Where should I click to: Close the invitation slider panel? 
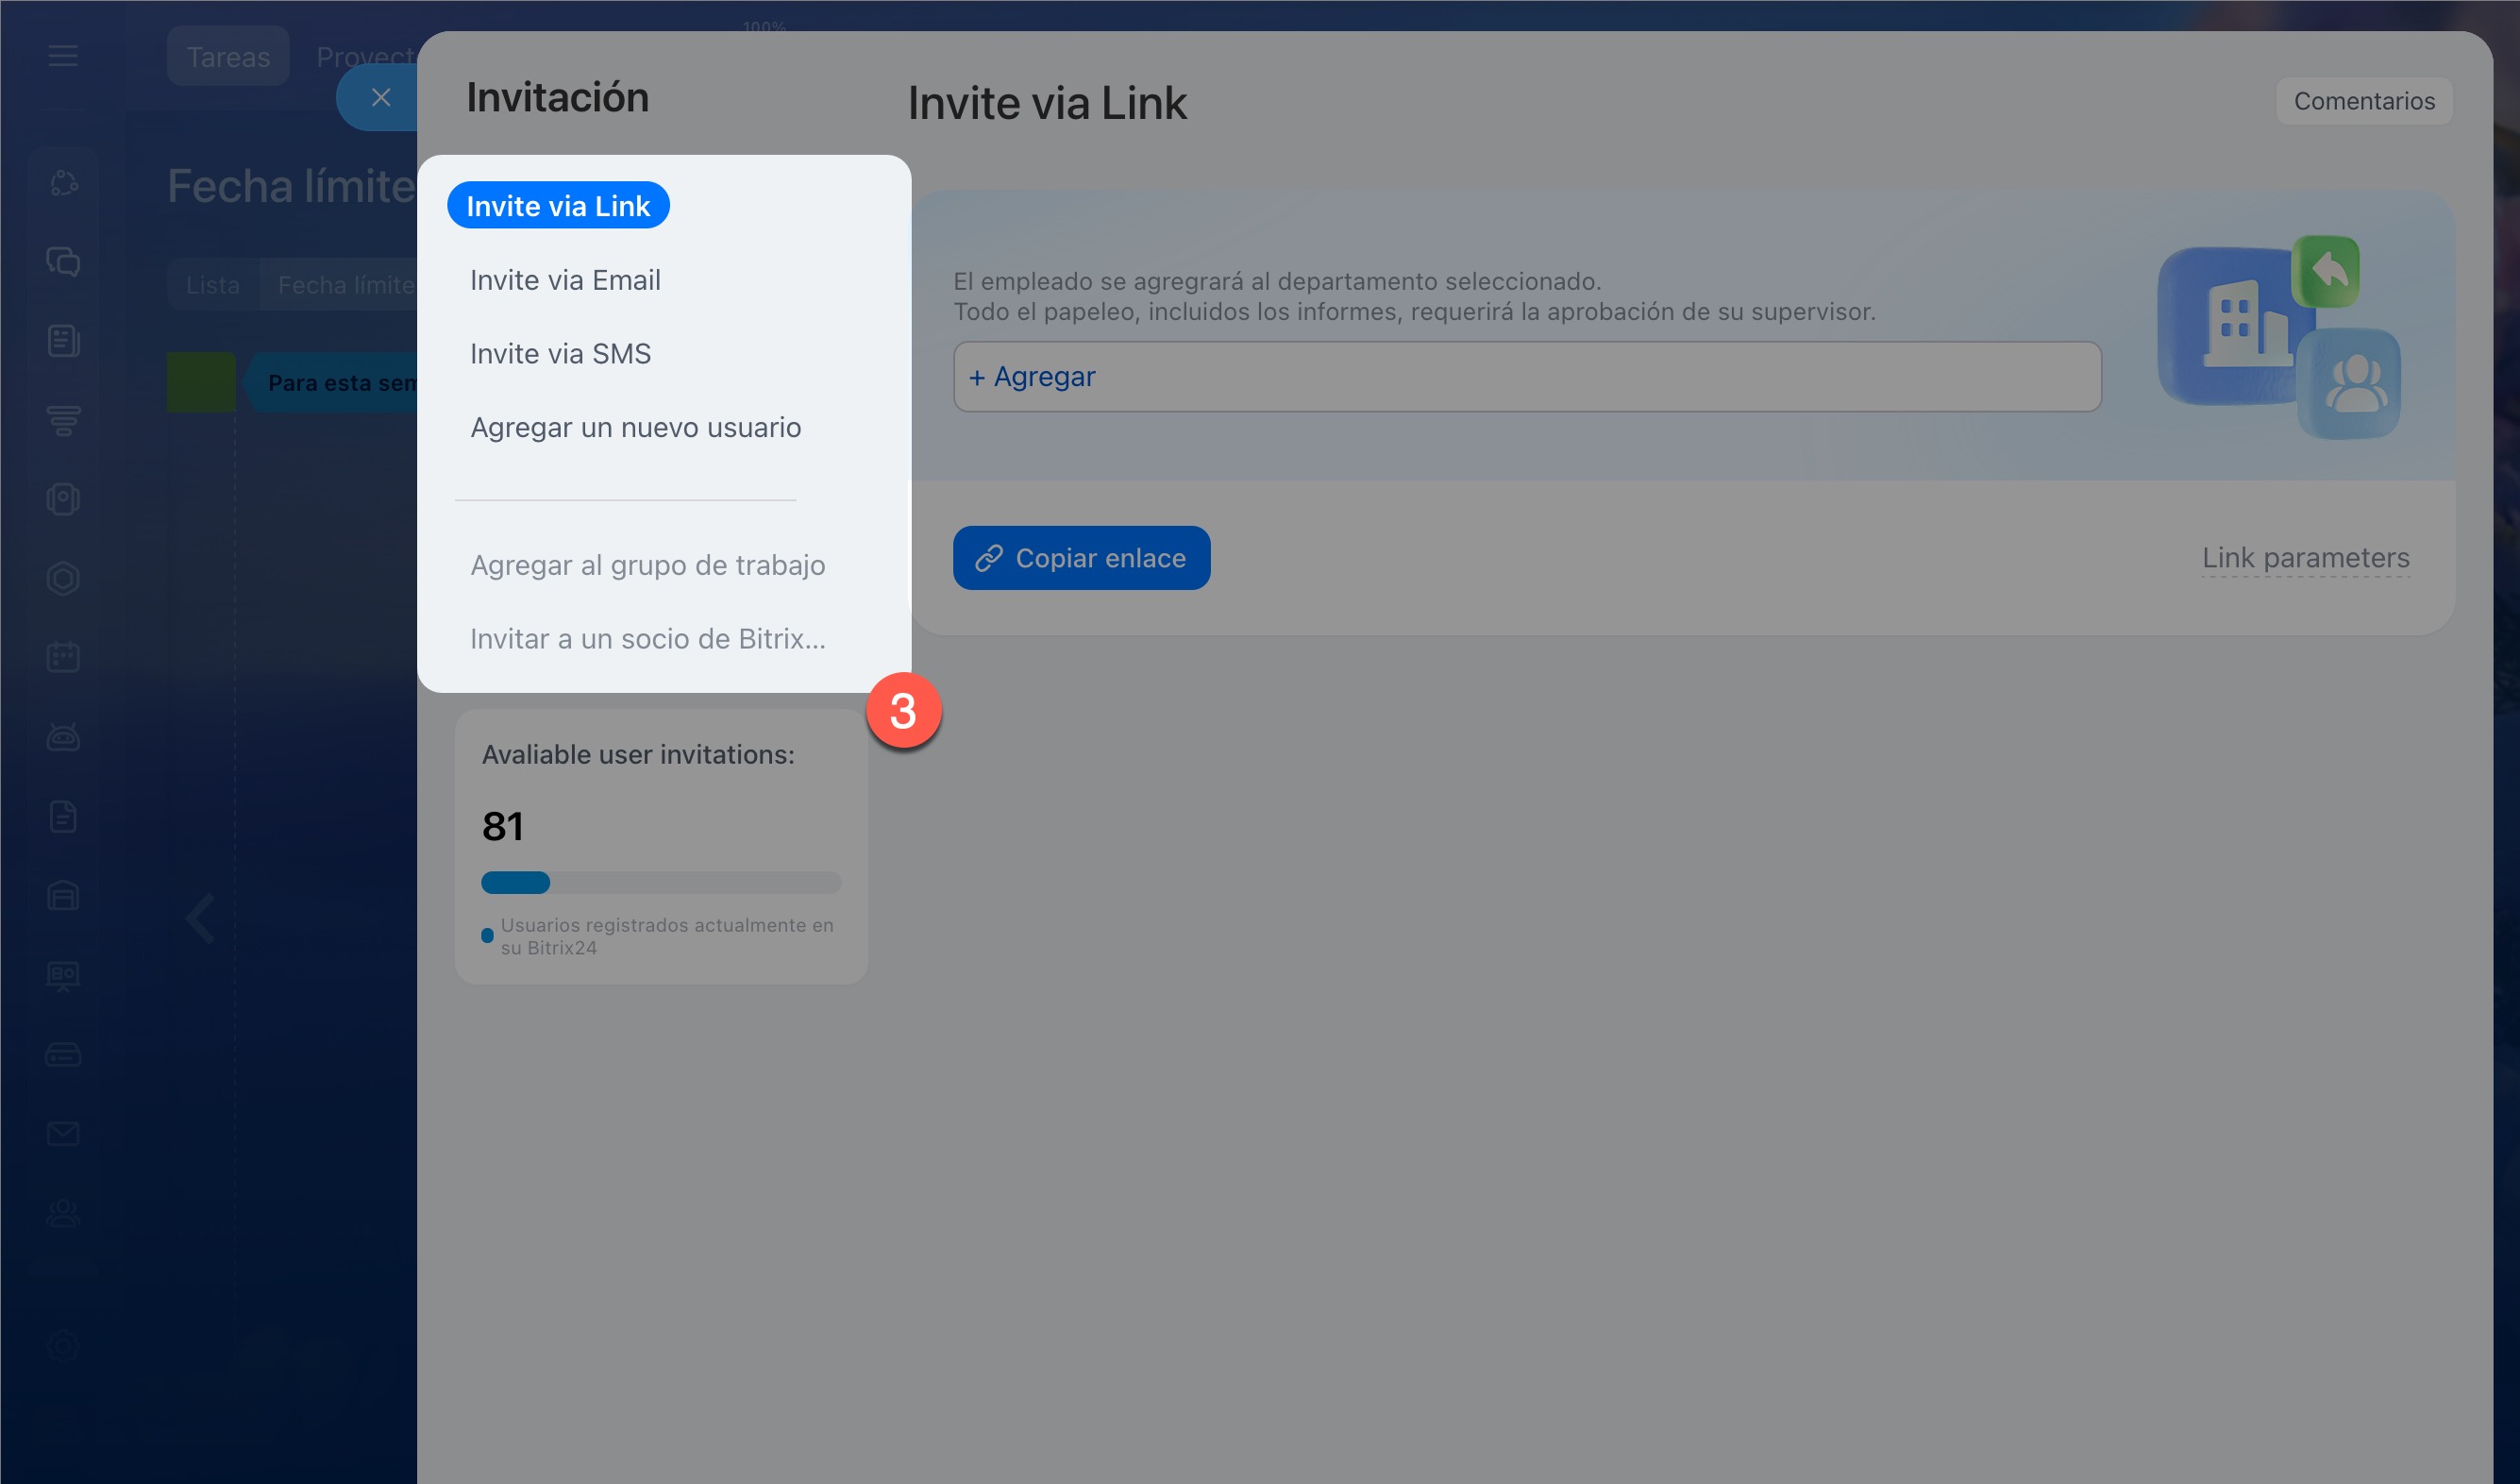[380, 97]
